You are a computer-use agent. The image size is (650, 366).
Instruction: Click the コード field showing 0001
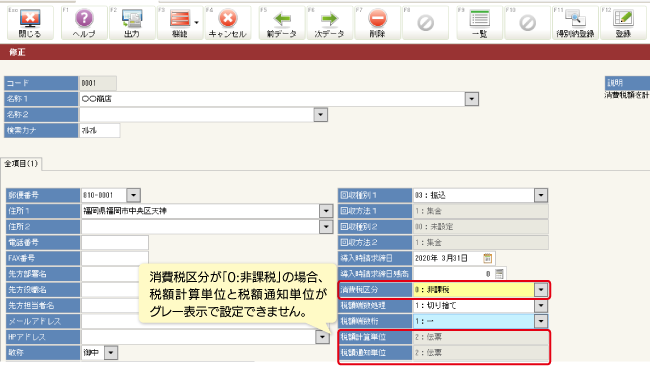pyautogui.click(x=98, y=83)
